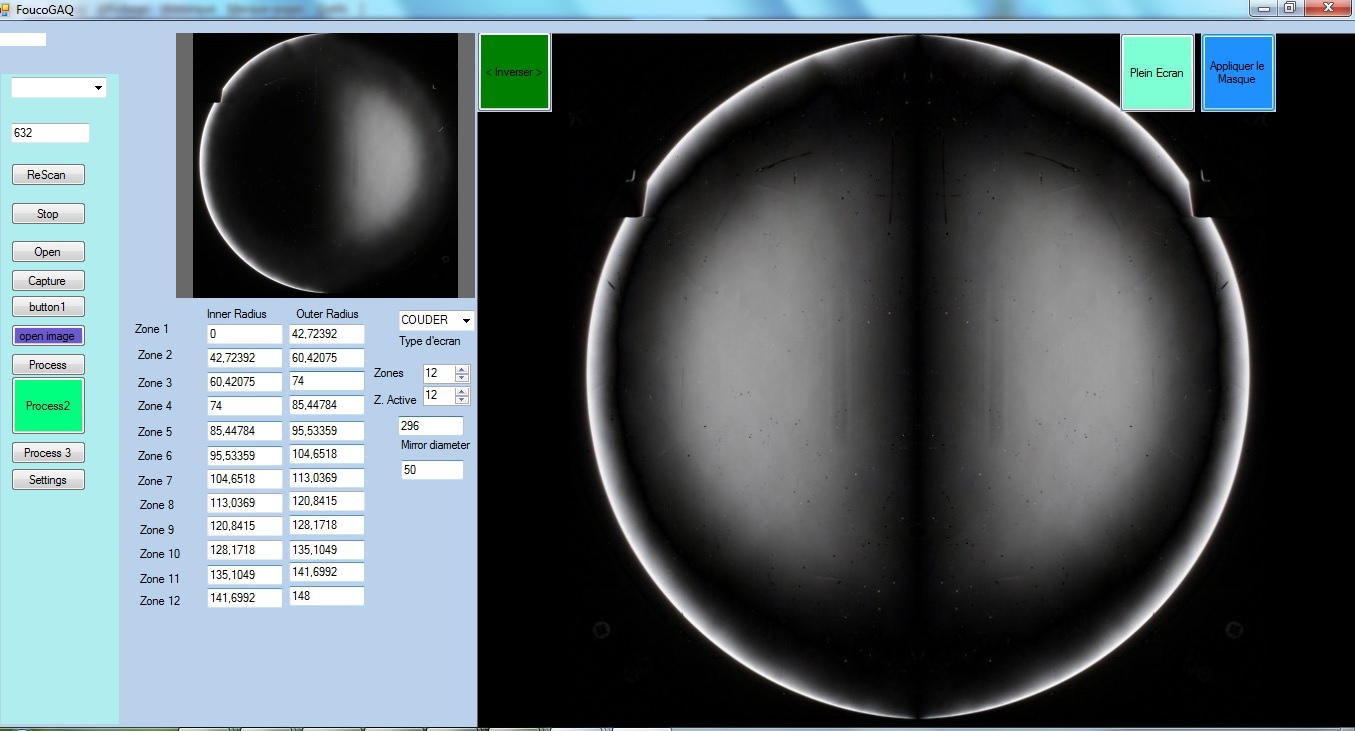Focus Zone 3 Inner Radius field
Image resolution: width=1355 pixels, height=731 pixels.
[245, 382]
